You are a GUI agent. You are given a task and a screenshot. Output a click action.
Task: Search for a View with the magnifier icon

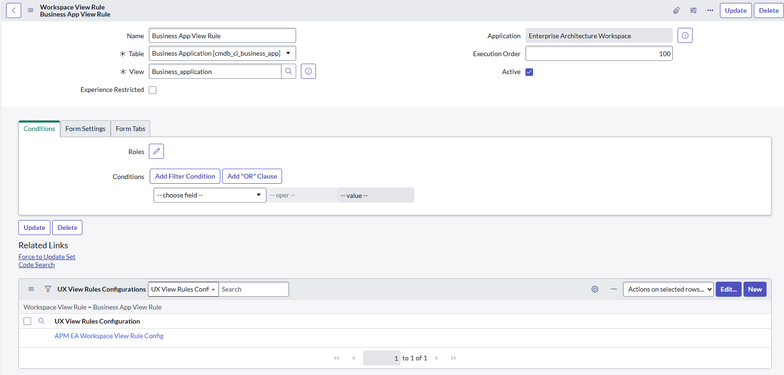(x=288, y=72)
